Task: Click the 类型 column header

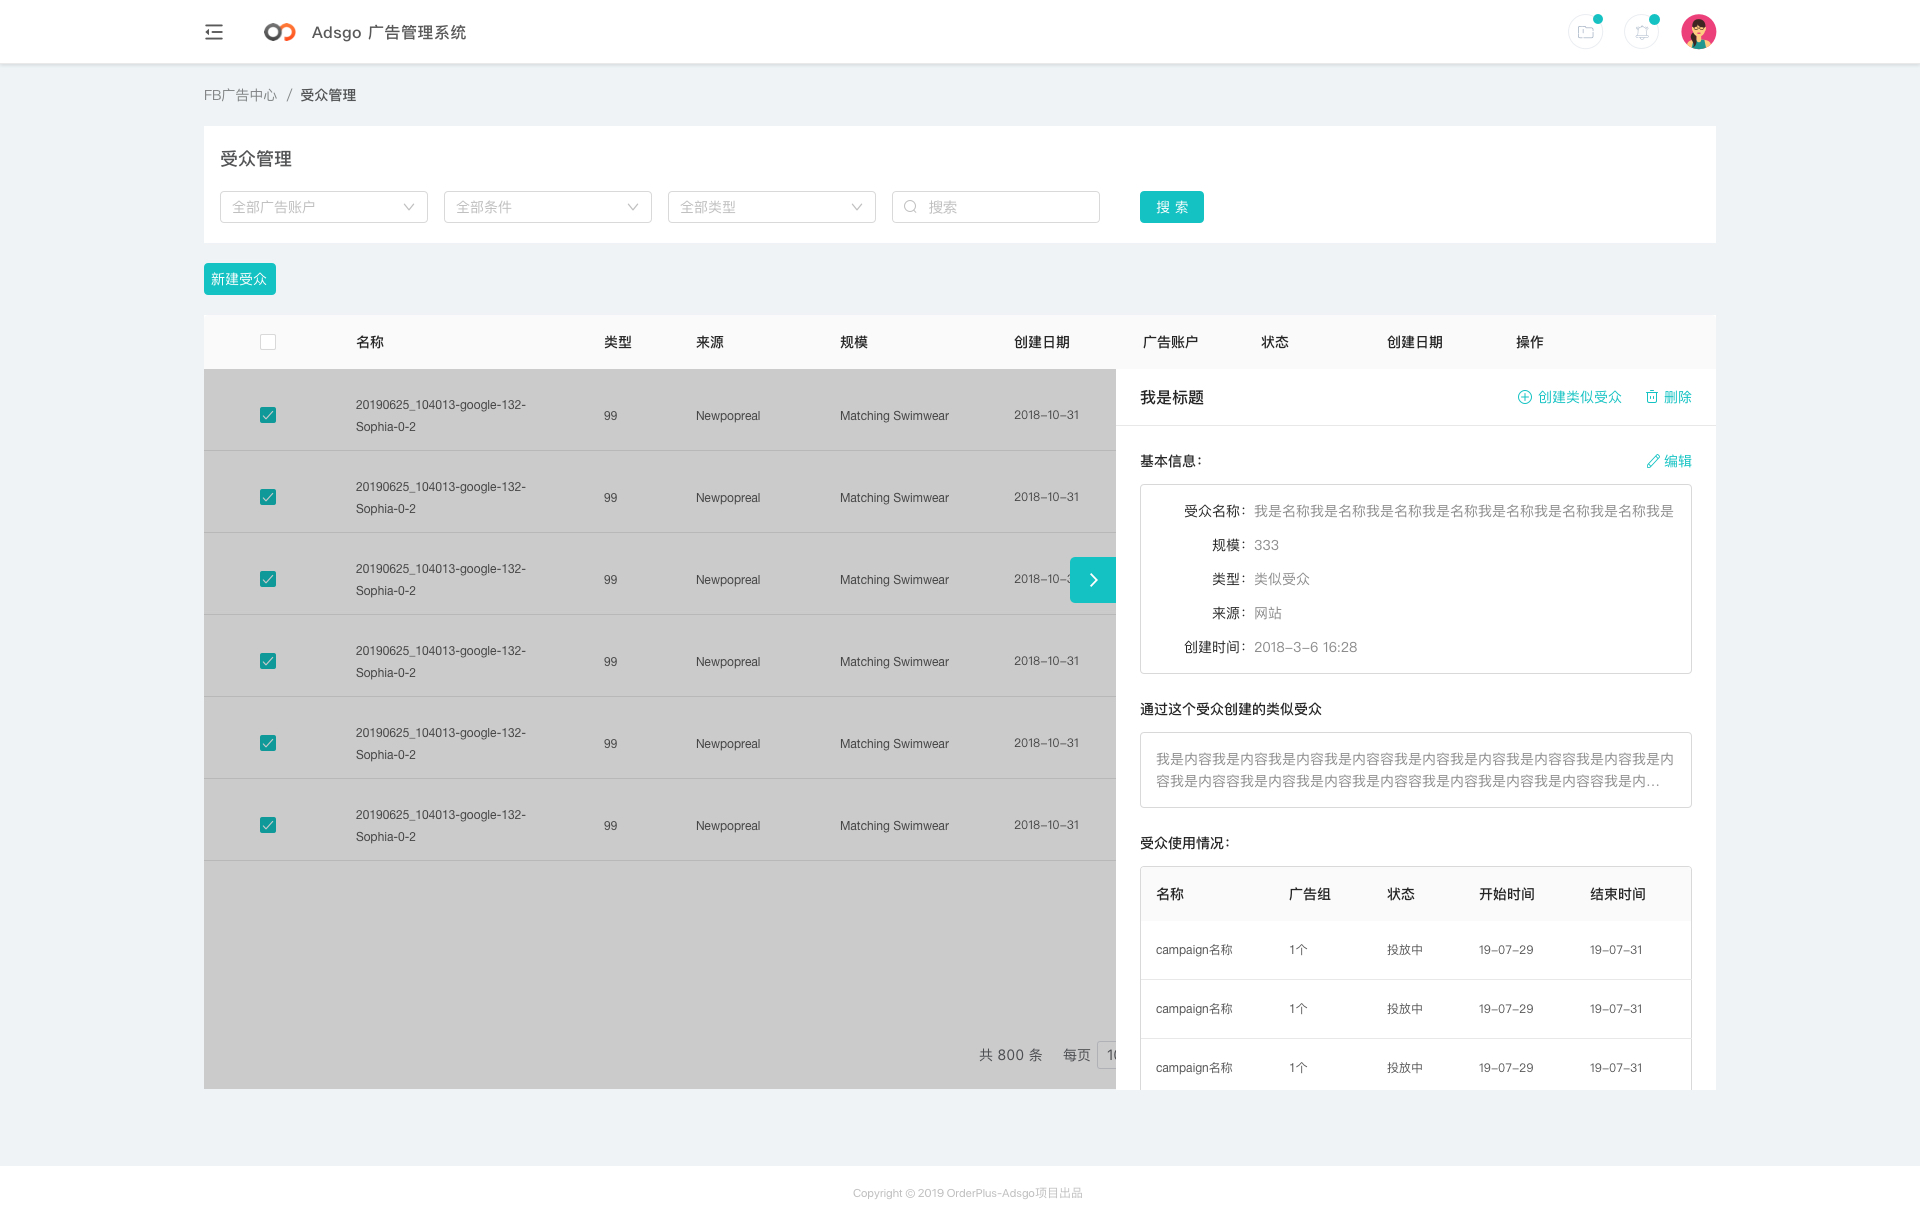Action: click(618, 342)
